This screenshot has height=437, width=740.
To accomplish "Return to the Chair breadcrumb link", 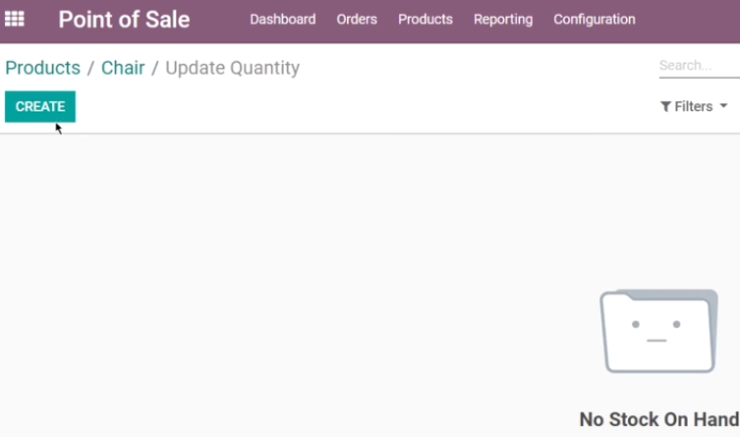I will 123,68.
